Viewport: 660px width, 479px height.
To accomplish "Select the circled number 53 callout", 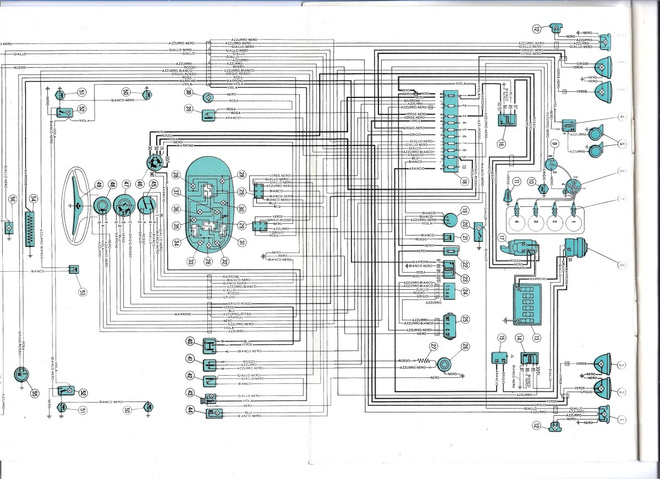I will (x=82, y=291).
